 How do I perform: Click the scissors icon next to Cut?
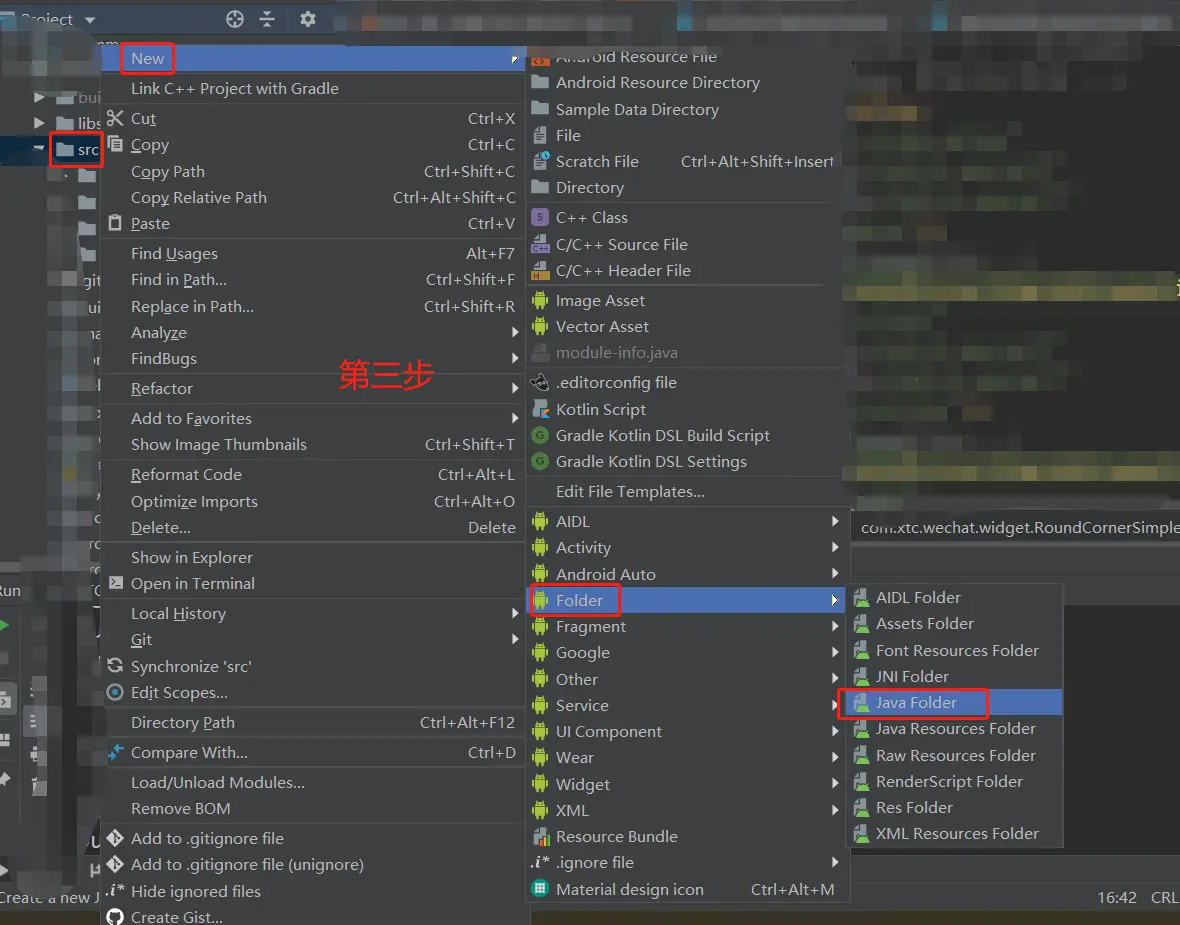[x=115, y=118]
